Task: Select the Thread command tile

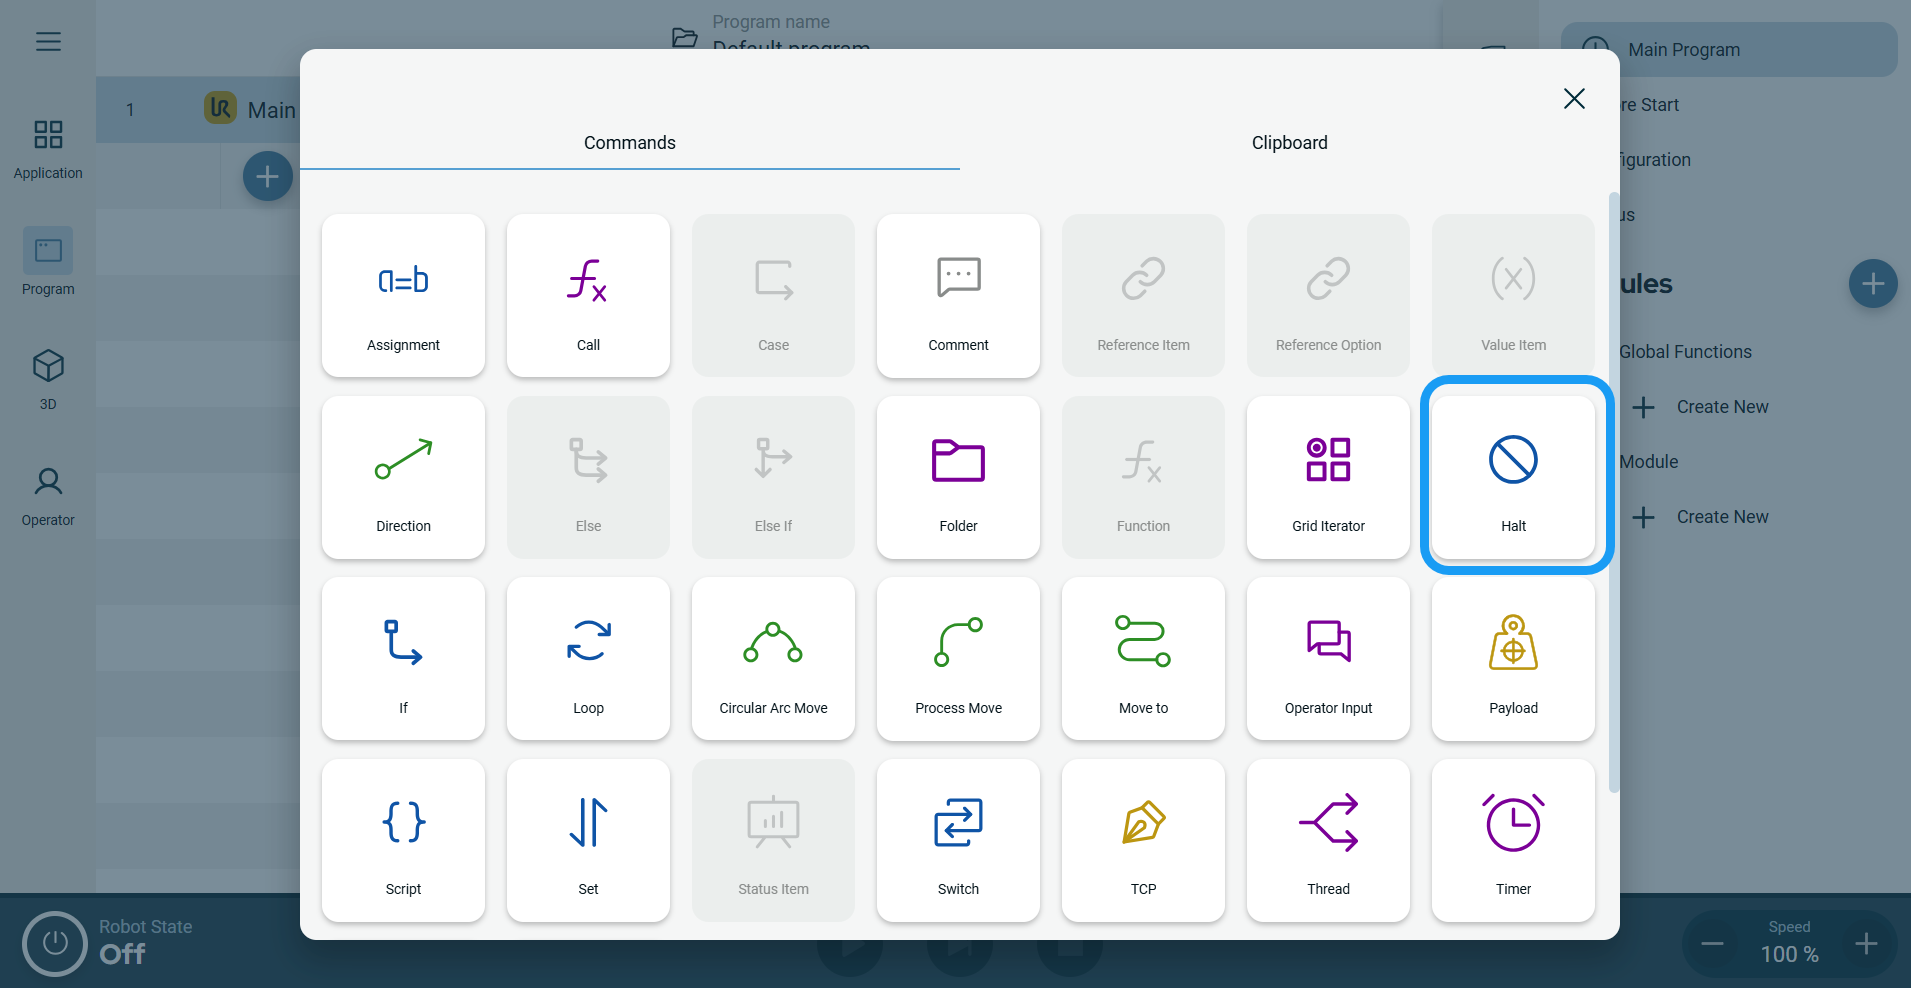Action: [1328, 840]
